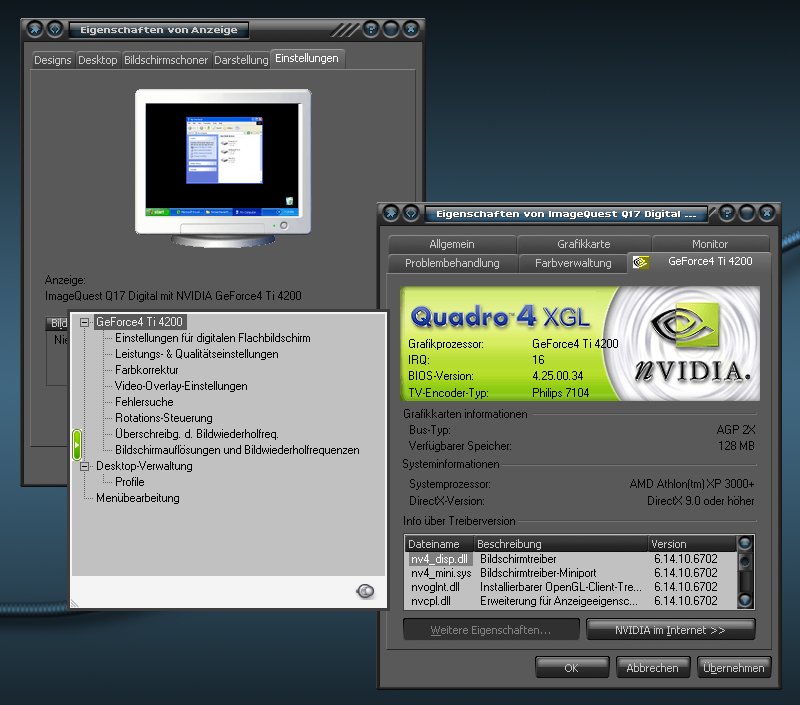Switch to the Designs tab
800x705 pixels.
click(x=53, y=60)
